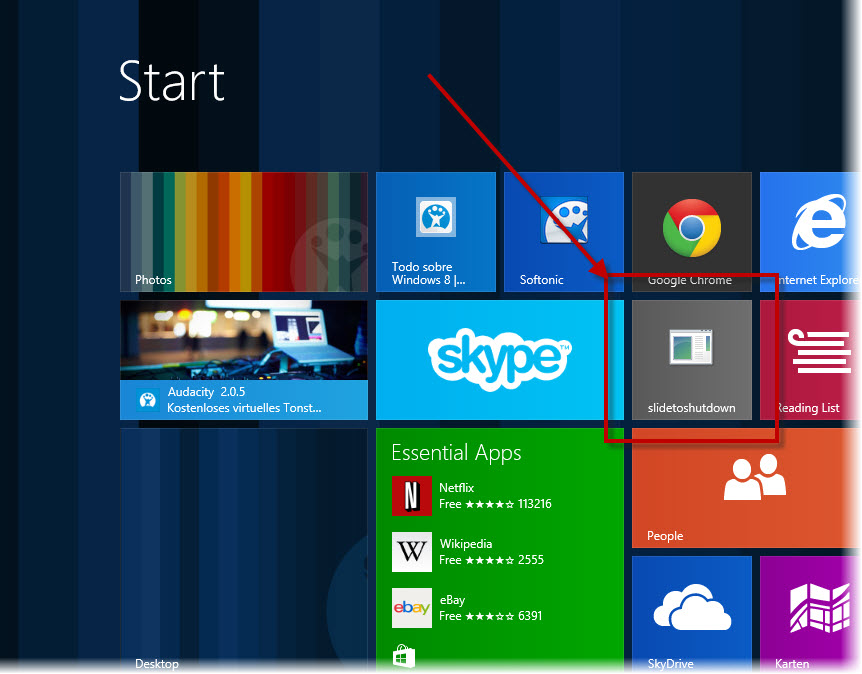Viewport: 862px width, 674px height.
Task: Click the Essential Apps heading
Action: pos(456,453)
